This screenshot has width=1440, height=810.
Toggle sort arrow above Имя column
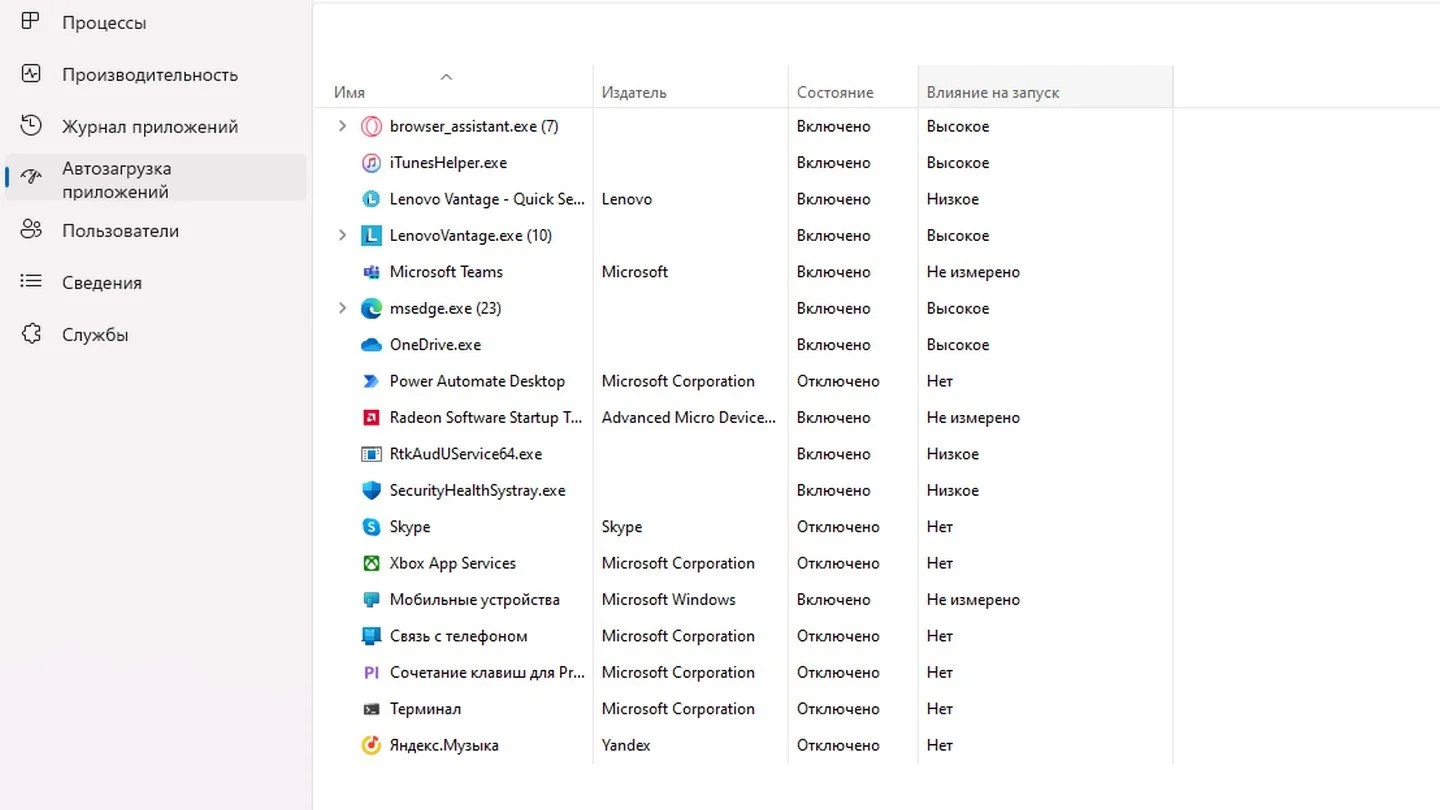click(446, 76)
